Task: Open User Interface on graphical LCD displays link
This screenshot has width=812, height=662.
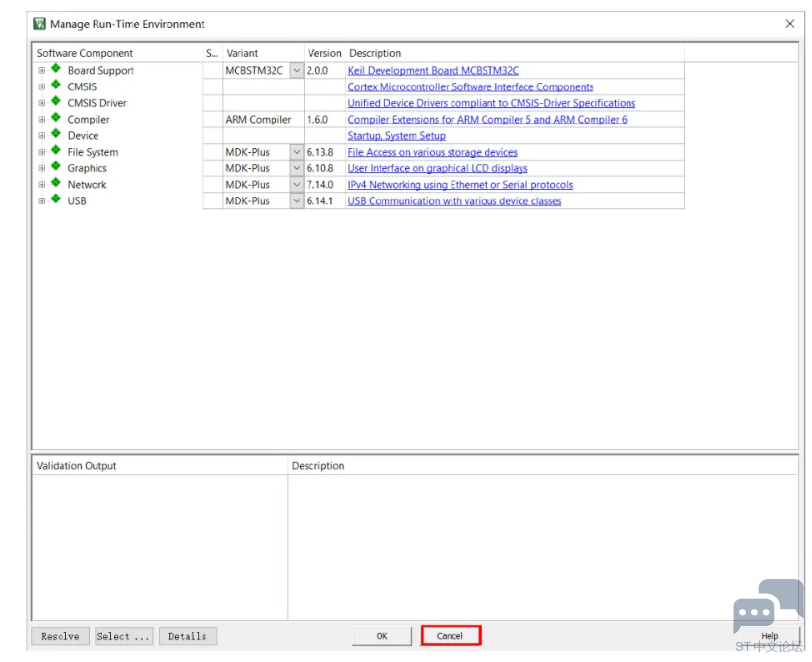Action: pyautogui.click(x=437, y=168)
